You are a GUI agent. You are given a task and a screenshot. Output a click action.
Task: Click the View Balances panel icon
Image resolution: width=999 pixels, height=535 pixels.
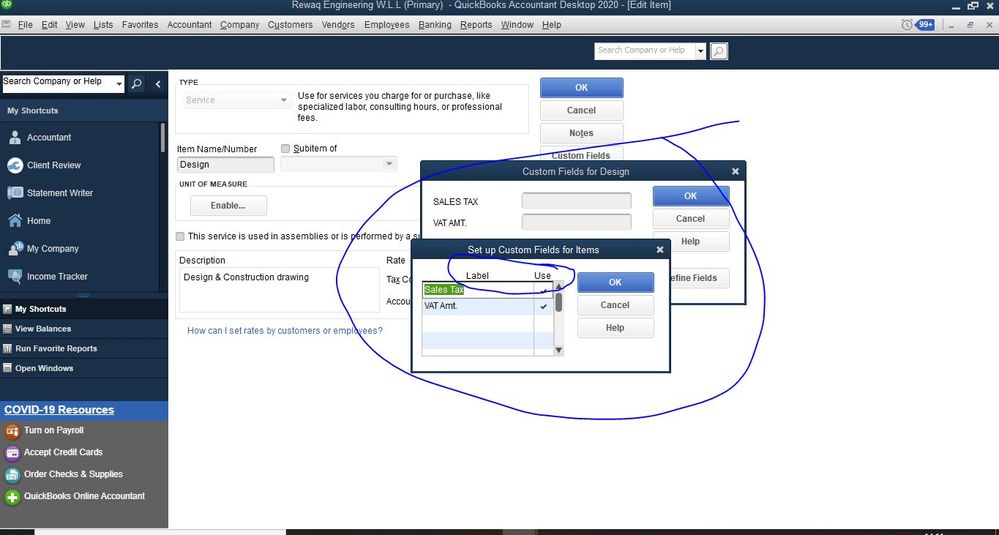coord(8,329)
